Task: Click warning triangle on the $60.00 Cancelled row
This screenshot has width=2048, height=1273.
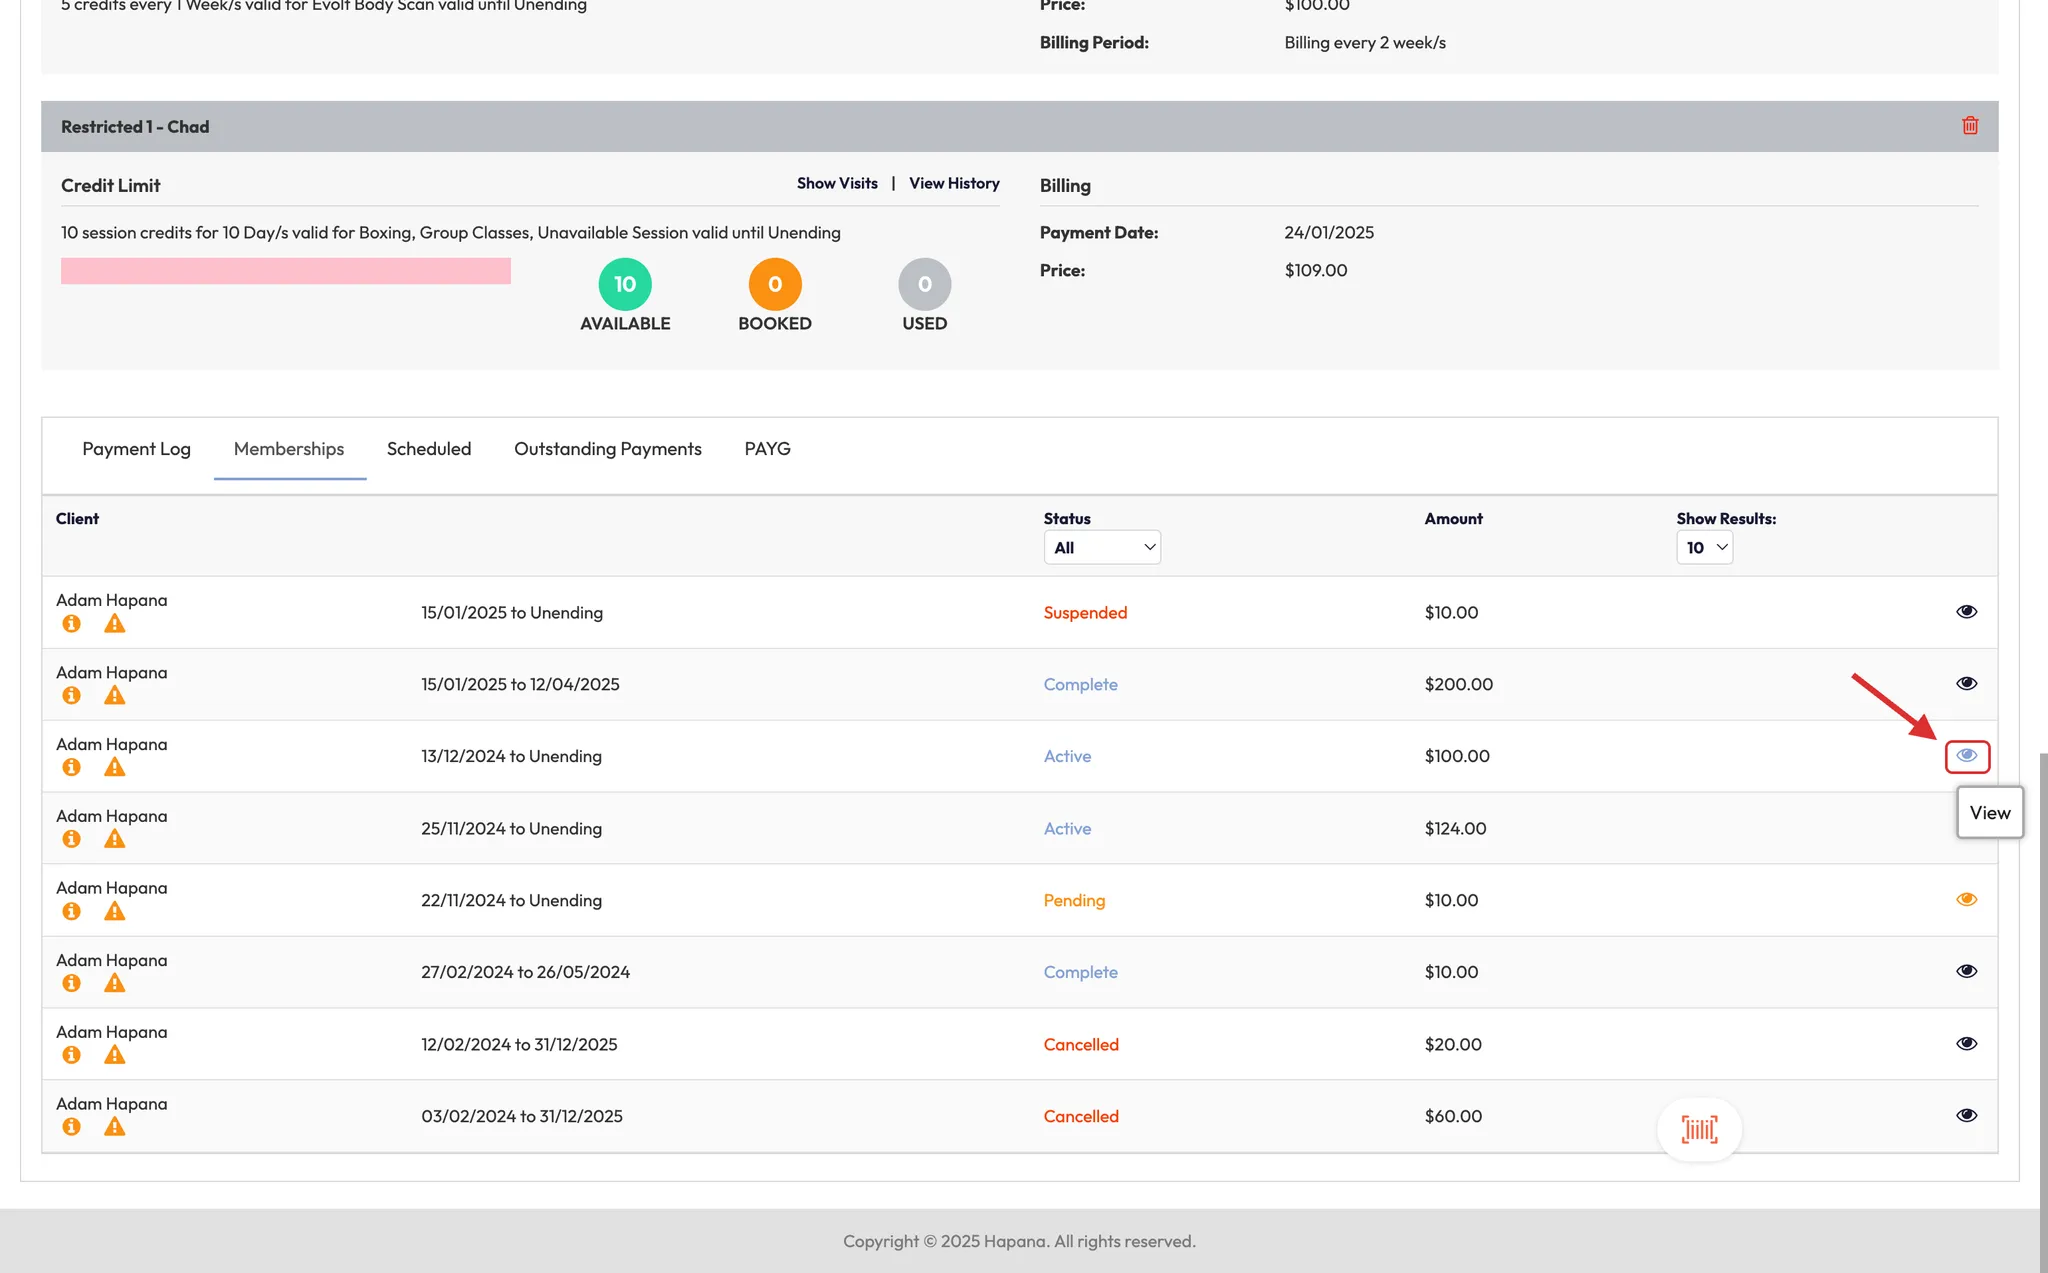Action: 115,1128
